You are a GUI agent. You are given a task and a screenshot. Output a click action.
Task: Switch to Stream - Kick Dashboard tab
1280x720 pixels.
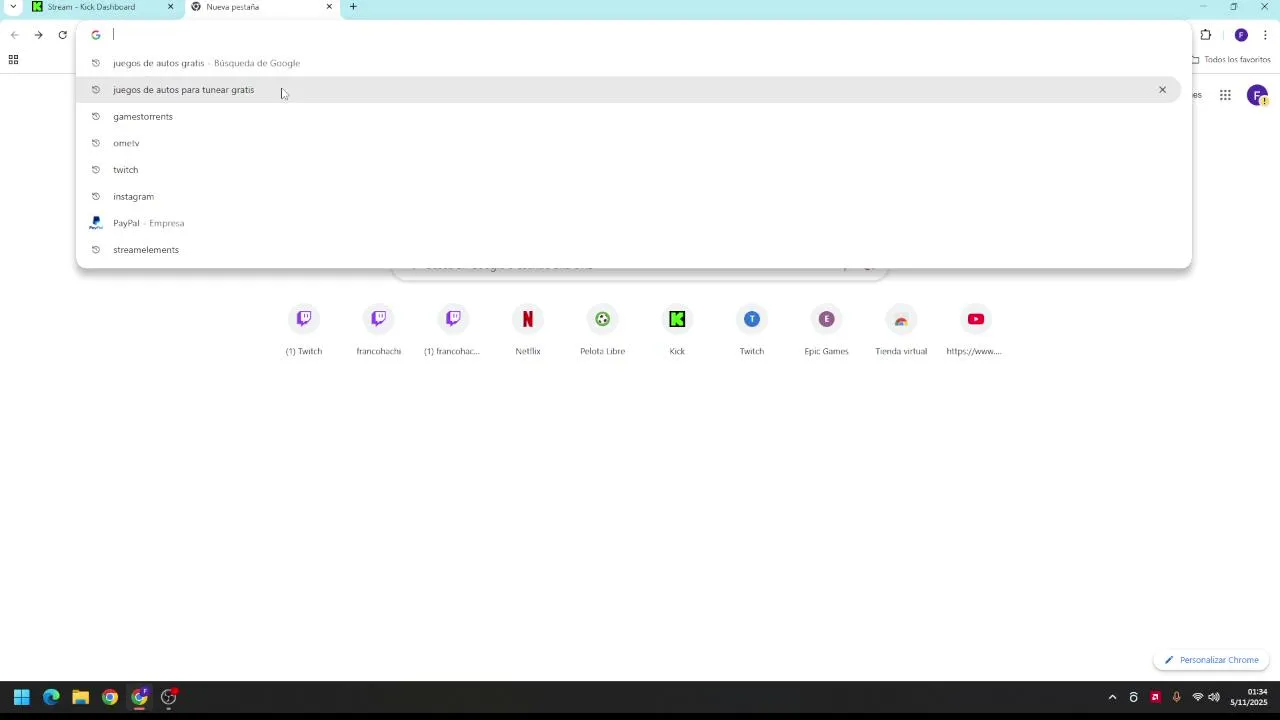[100, 7]
